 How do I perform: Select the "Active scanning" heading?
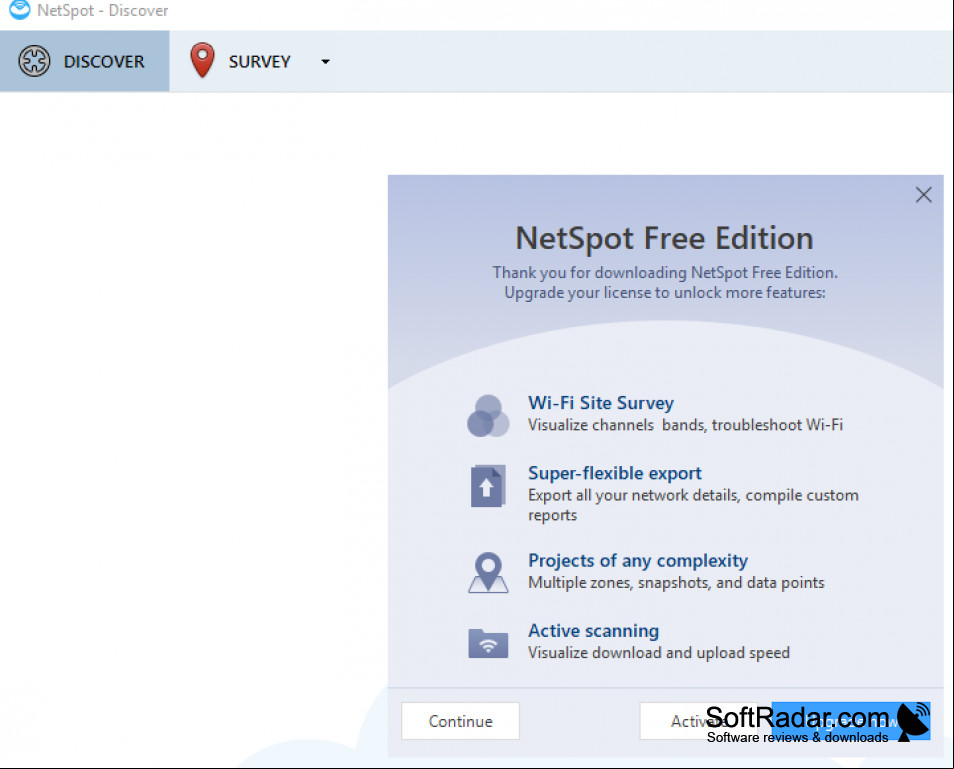594,631
